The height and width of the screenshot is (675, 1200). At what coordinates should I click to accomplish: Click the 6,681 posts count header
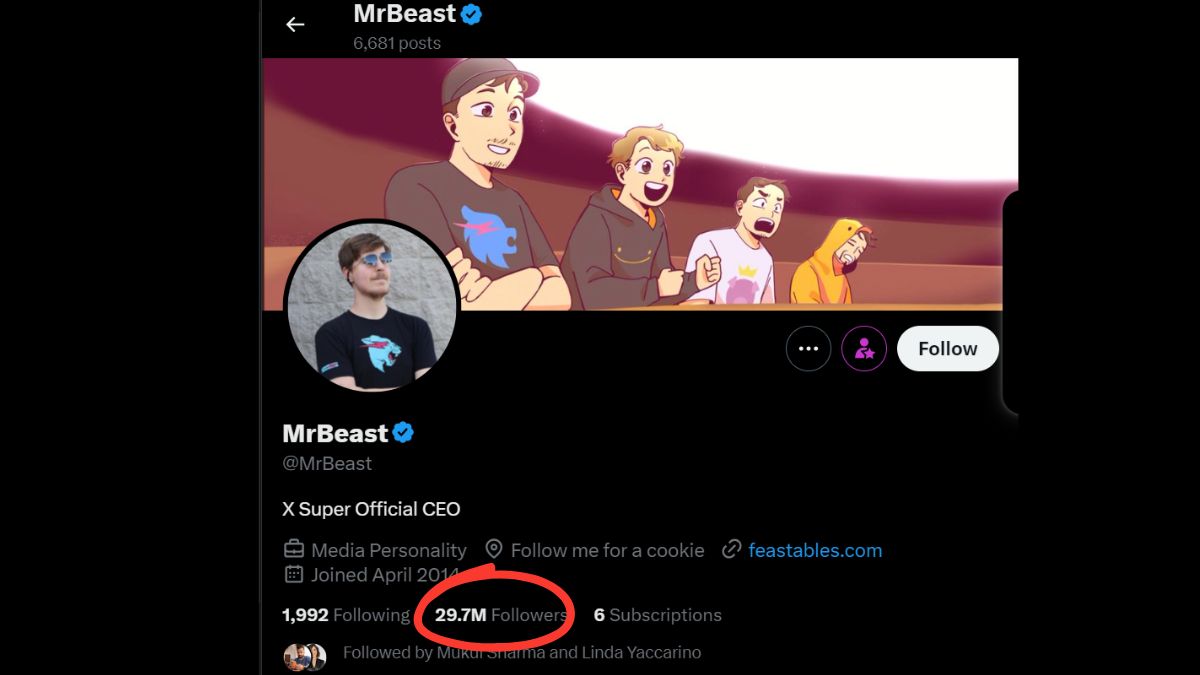coord(396,43)
